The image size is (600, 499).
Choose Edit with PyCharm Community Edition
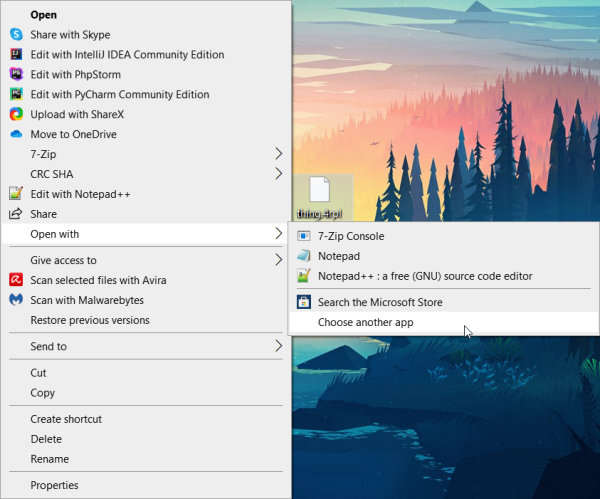(x=146, y=94)
